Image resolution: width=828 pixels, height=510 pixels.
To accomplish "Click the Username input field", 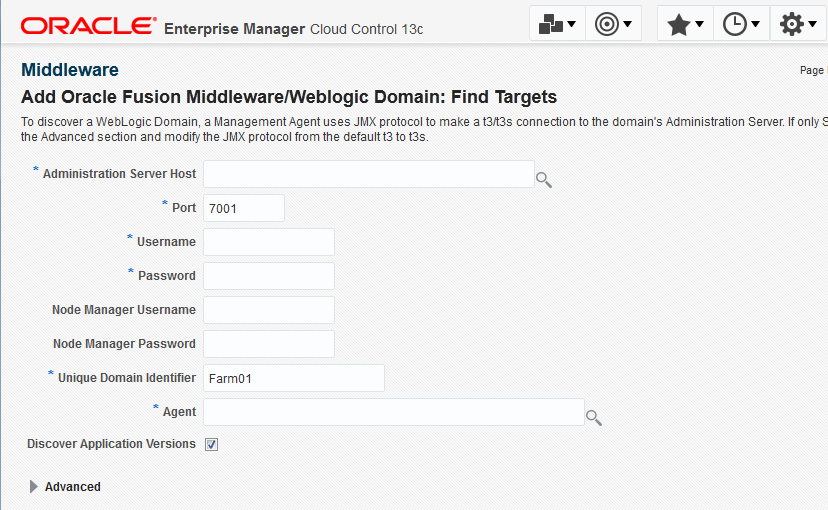I will coord(269,242).
